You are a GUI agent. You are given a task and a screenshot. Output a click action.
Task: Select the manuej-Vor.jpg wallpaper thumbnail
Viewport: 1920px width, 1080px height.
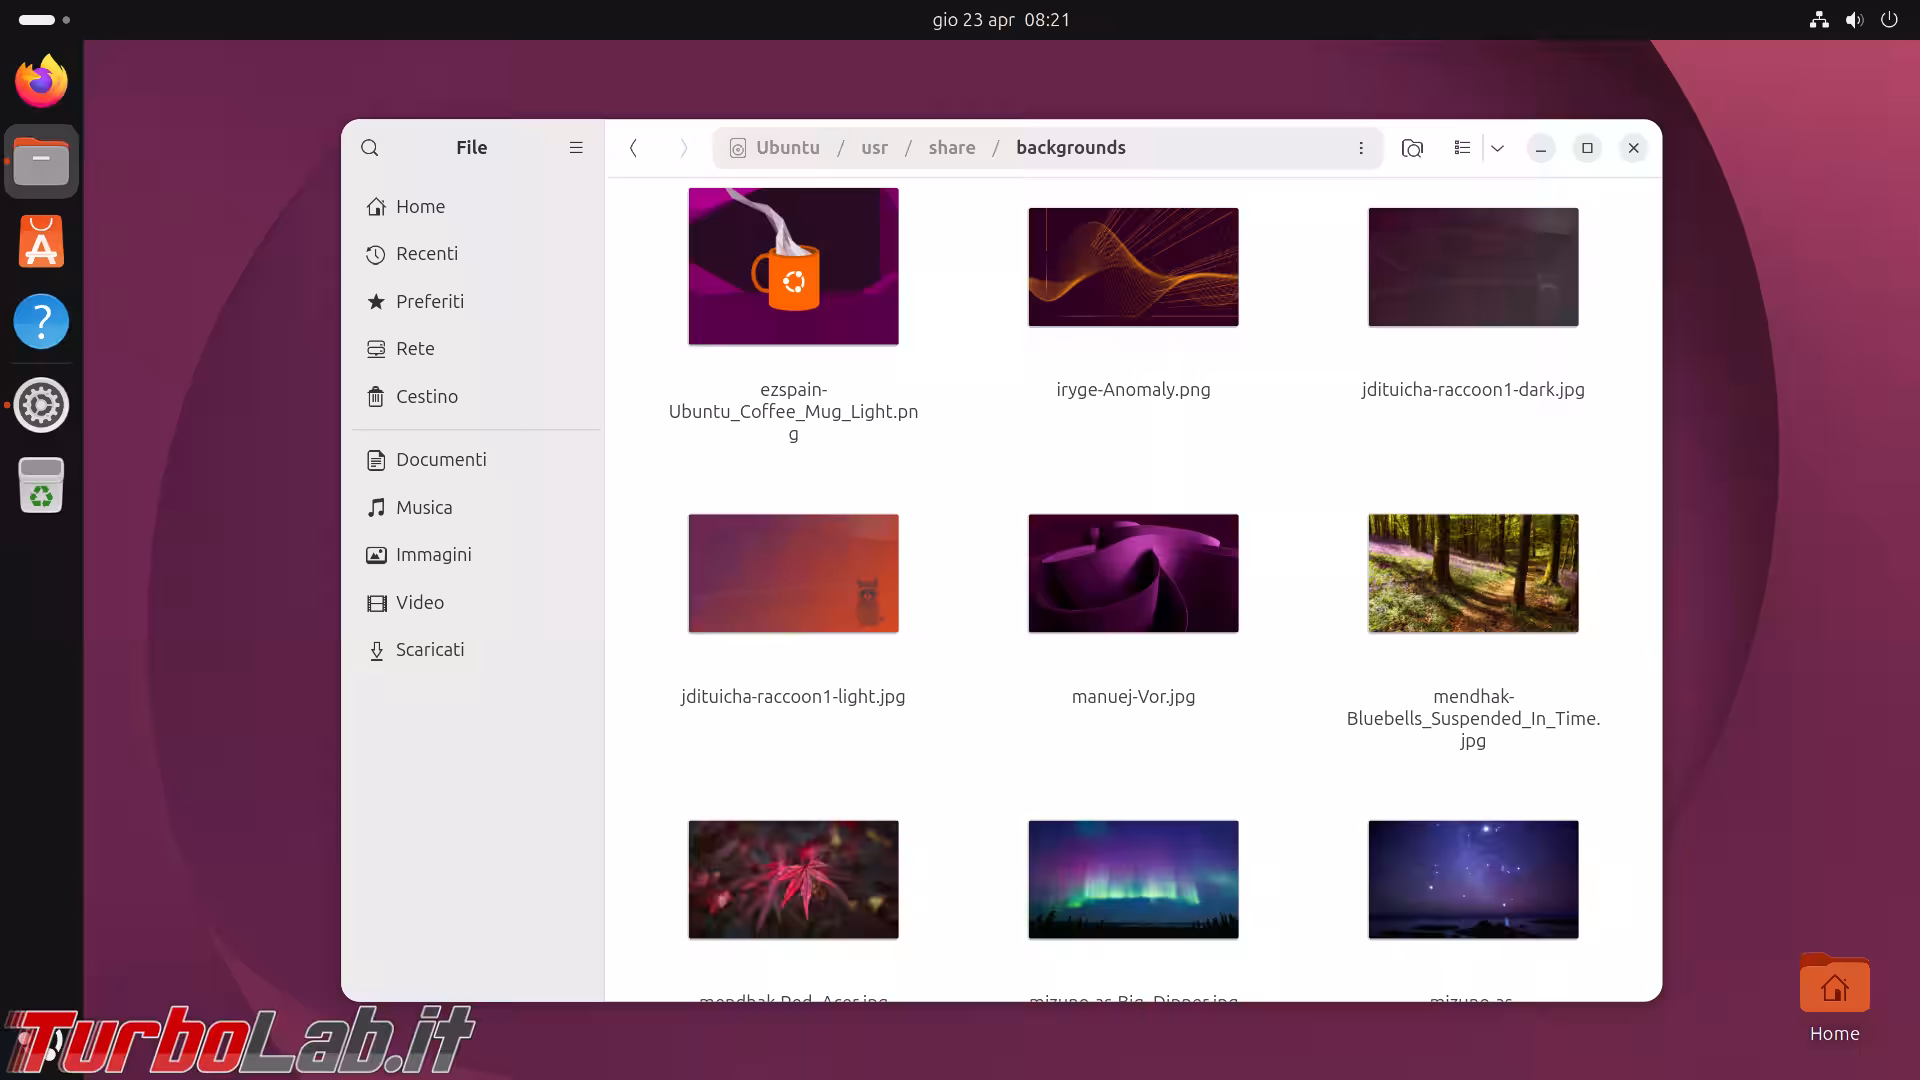1133,573
